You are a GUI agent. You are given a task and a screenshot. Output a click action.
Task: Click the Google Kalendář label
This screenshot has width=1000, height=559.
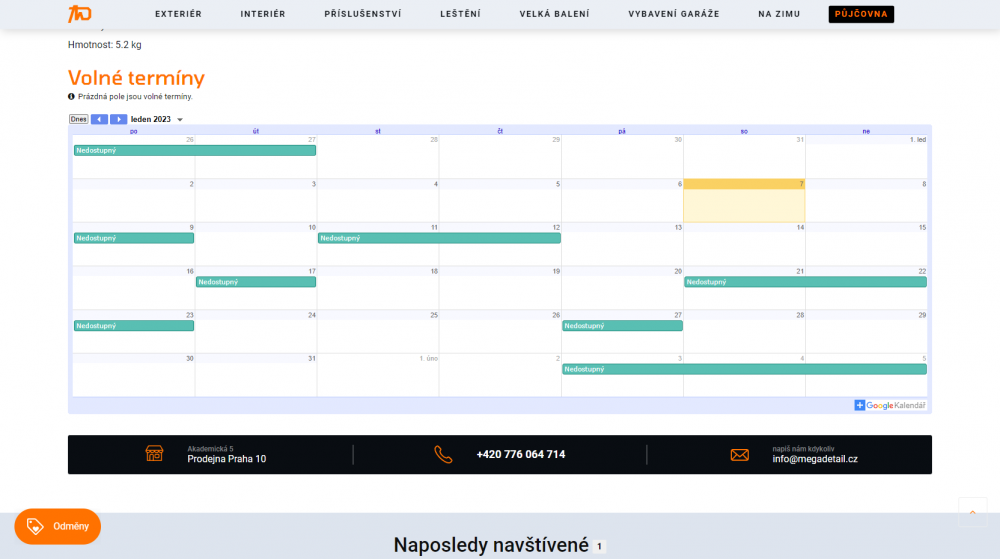click(895, 405)
